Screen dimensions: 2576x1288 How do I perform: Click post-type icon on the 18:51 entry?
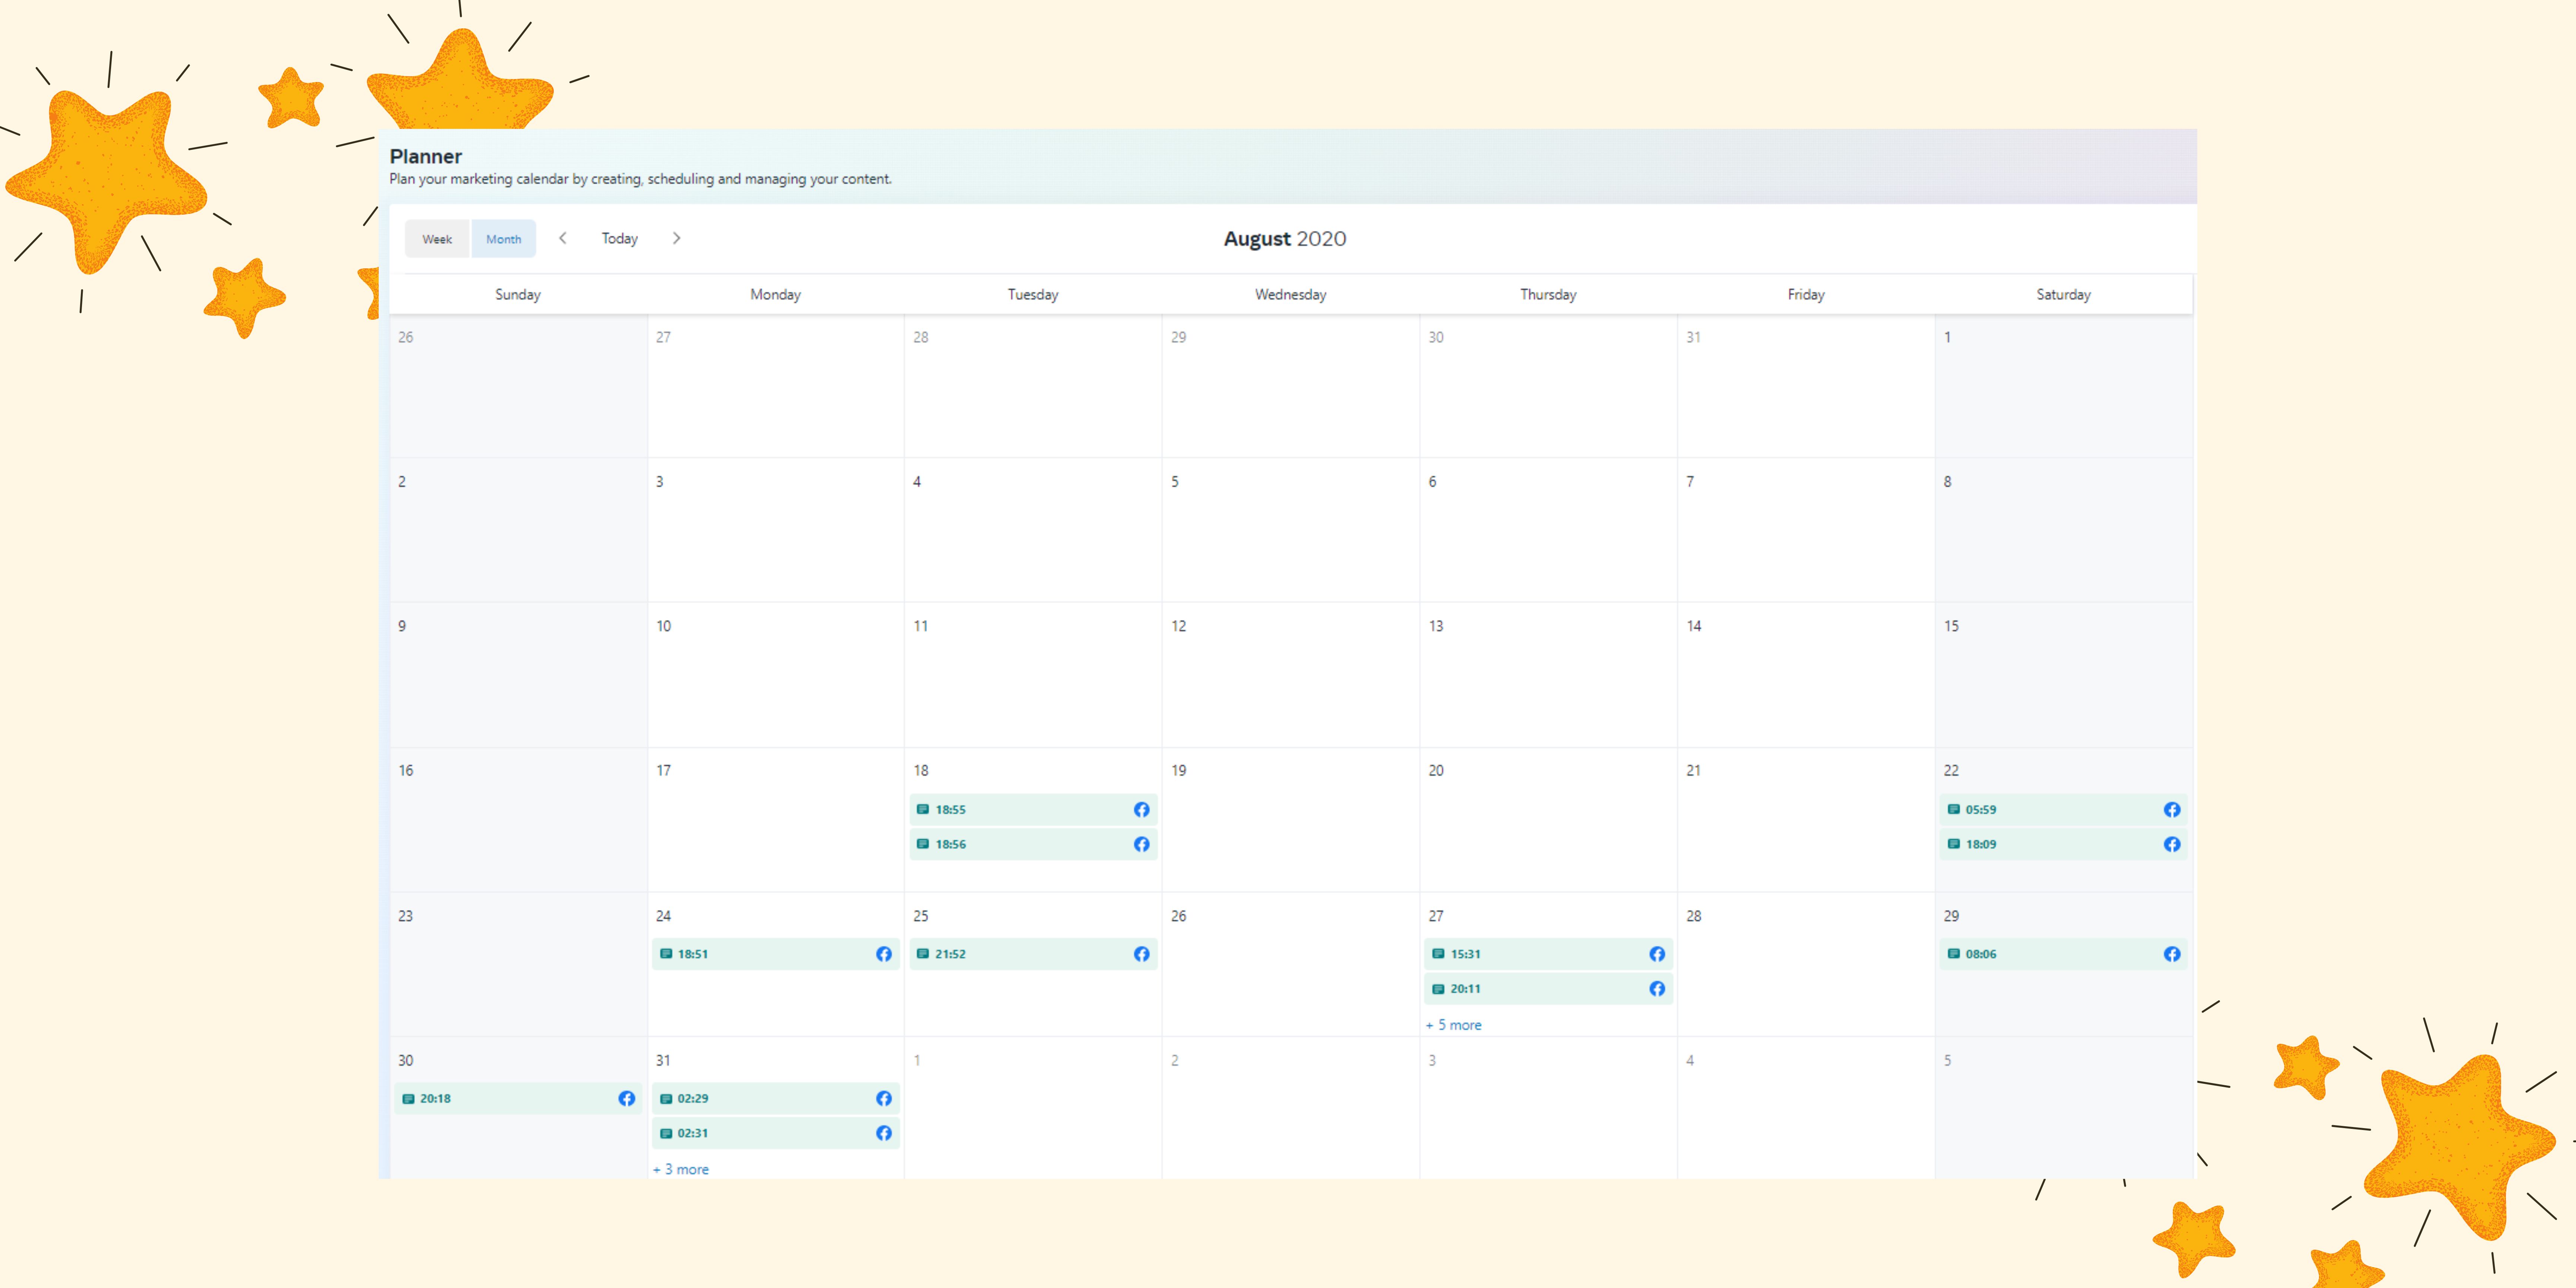(666, 954)
